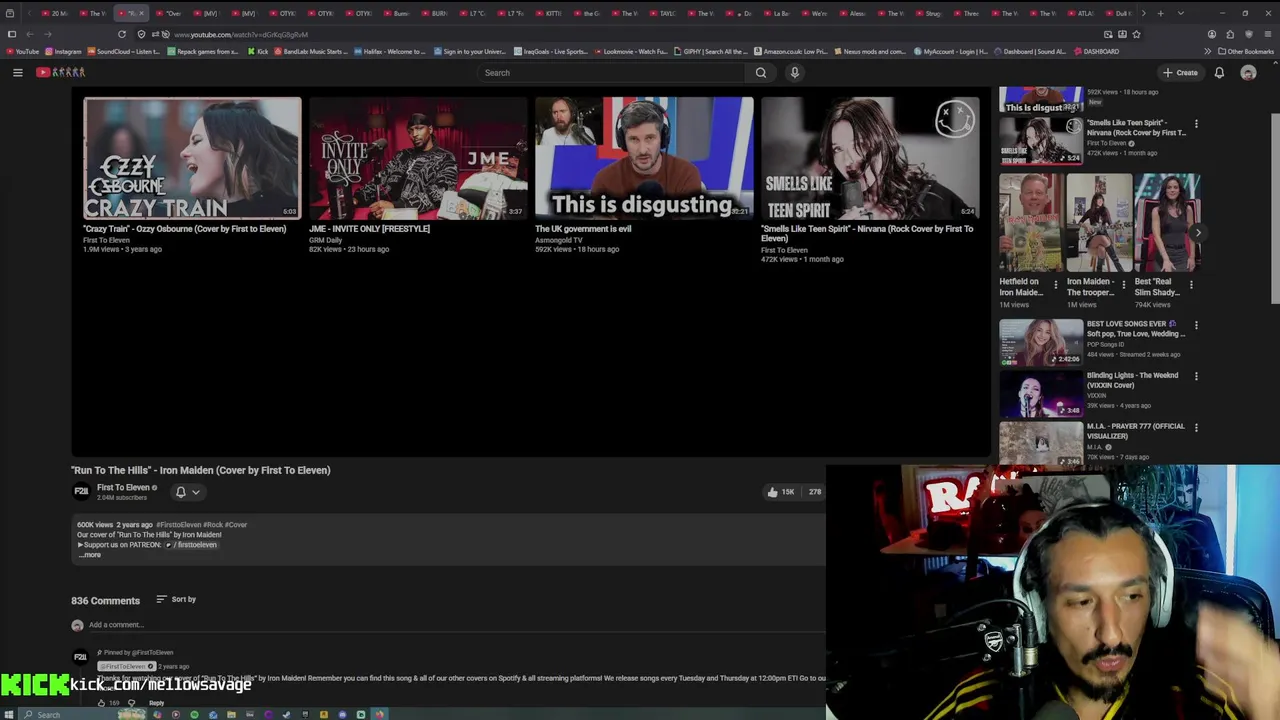Open the Instagram bookmark
Image resolution: width=1280 pixels, height=720 pixels.
[63, 51]
